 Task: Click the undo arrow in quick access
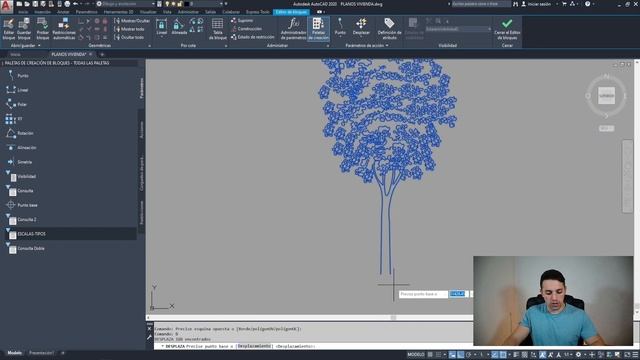click(75, 4)
